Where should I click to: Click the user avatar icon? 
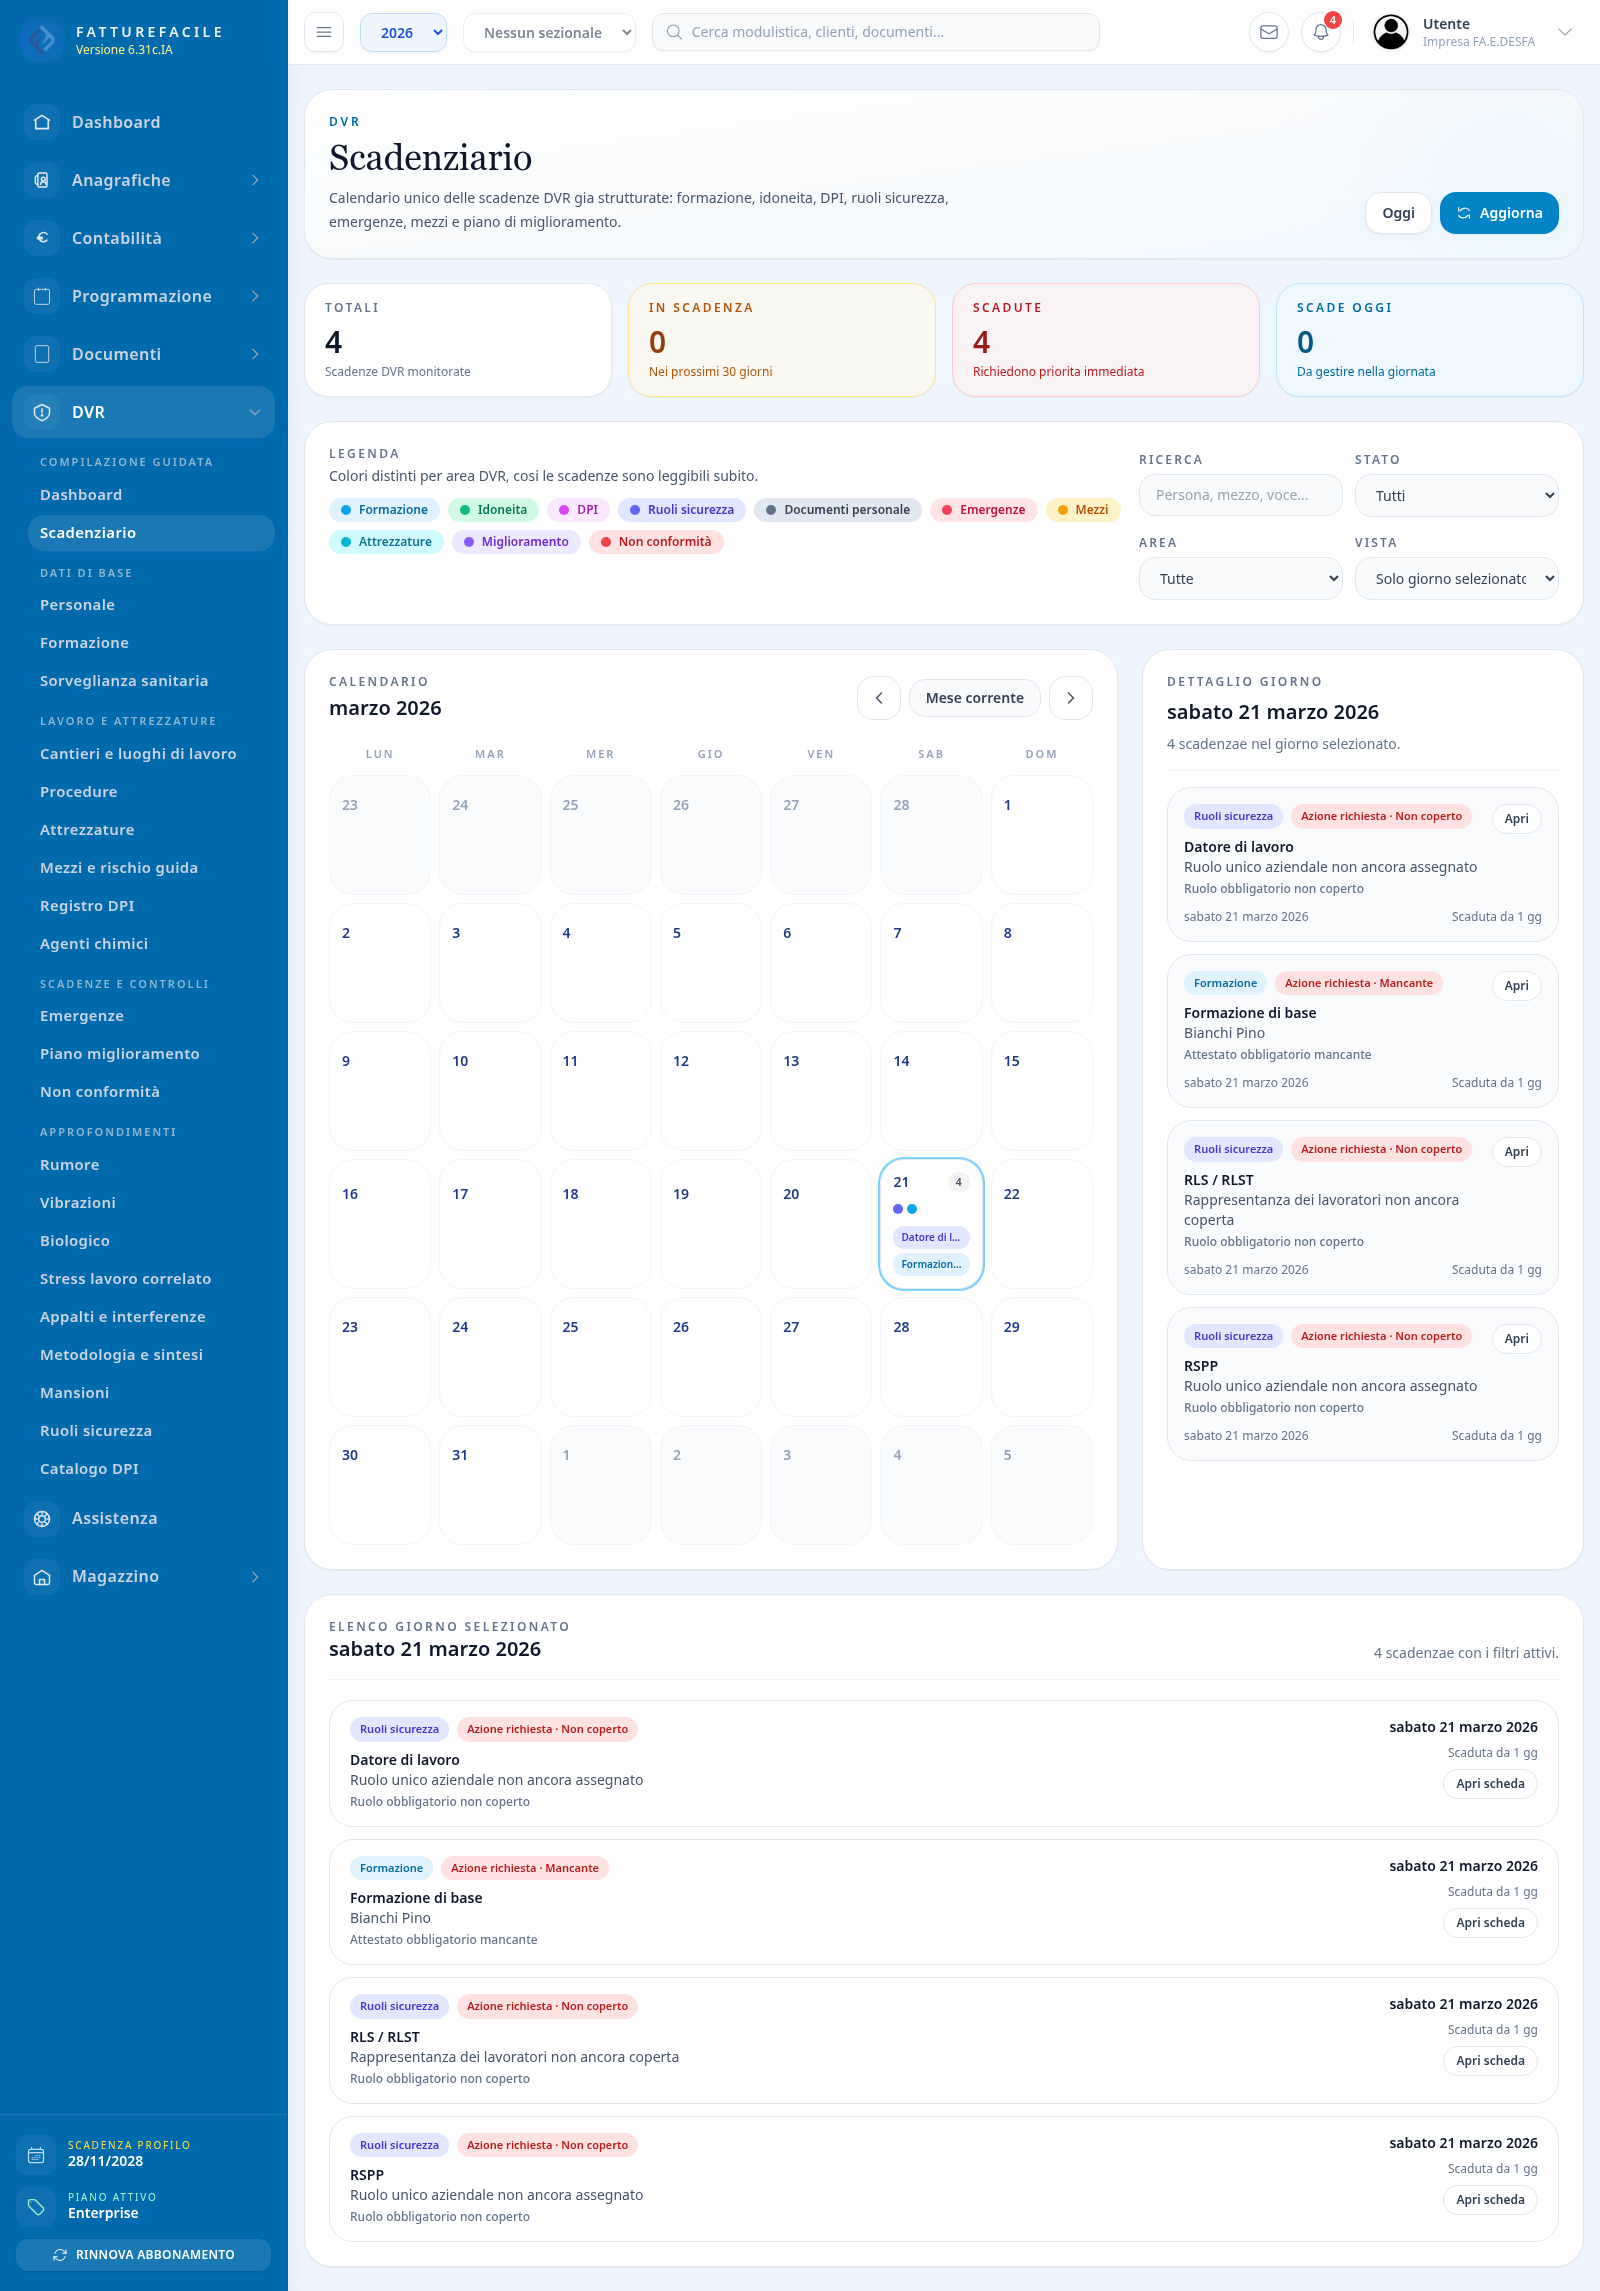coord(1391,32)
